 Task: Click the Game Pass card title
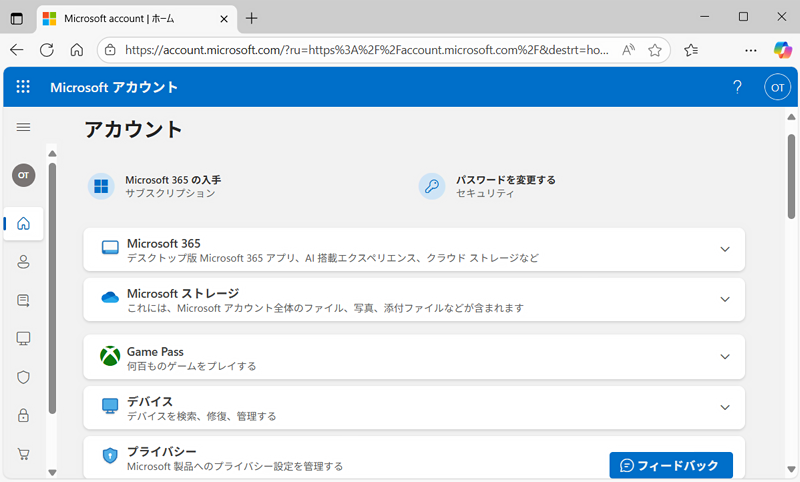point(155,351)
